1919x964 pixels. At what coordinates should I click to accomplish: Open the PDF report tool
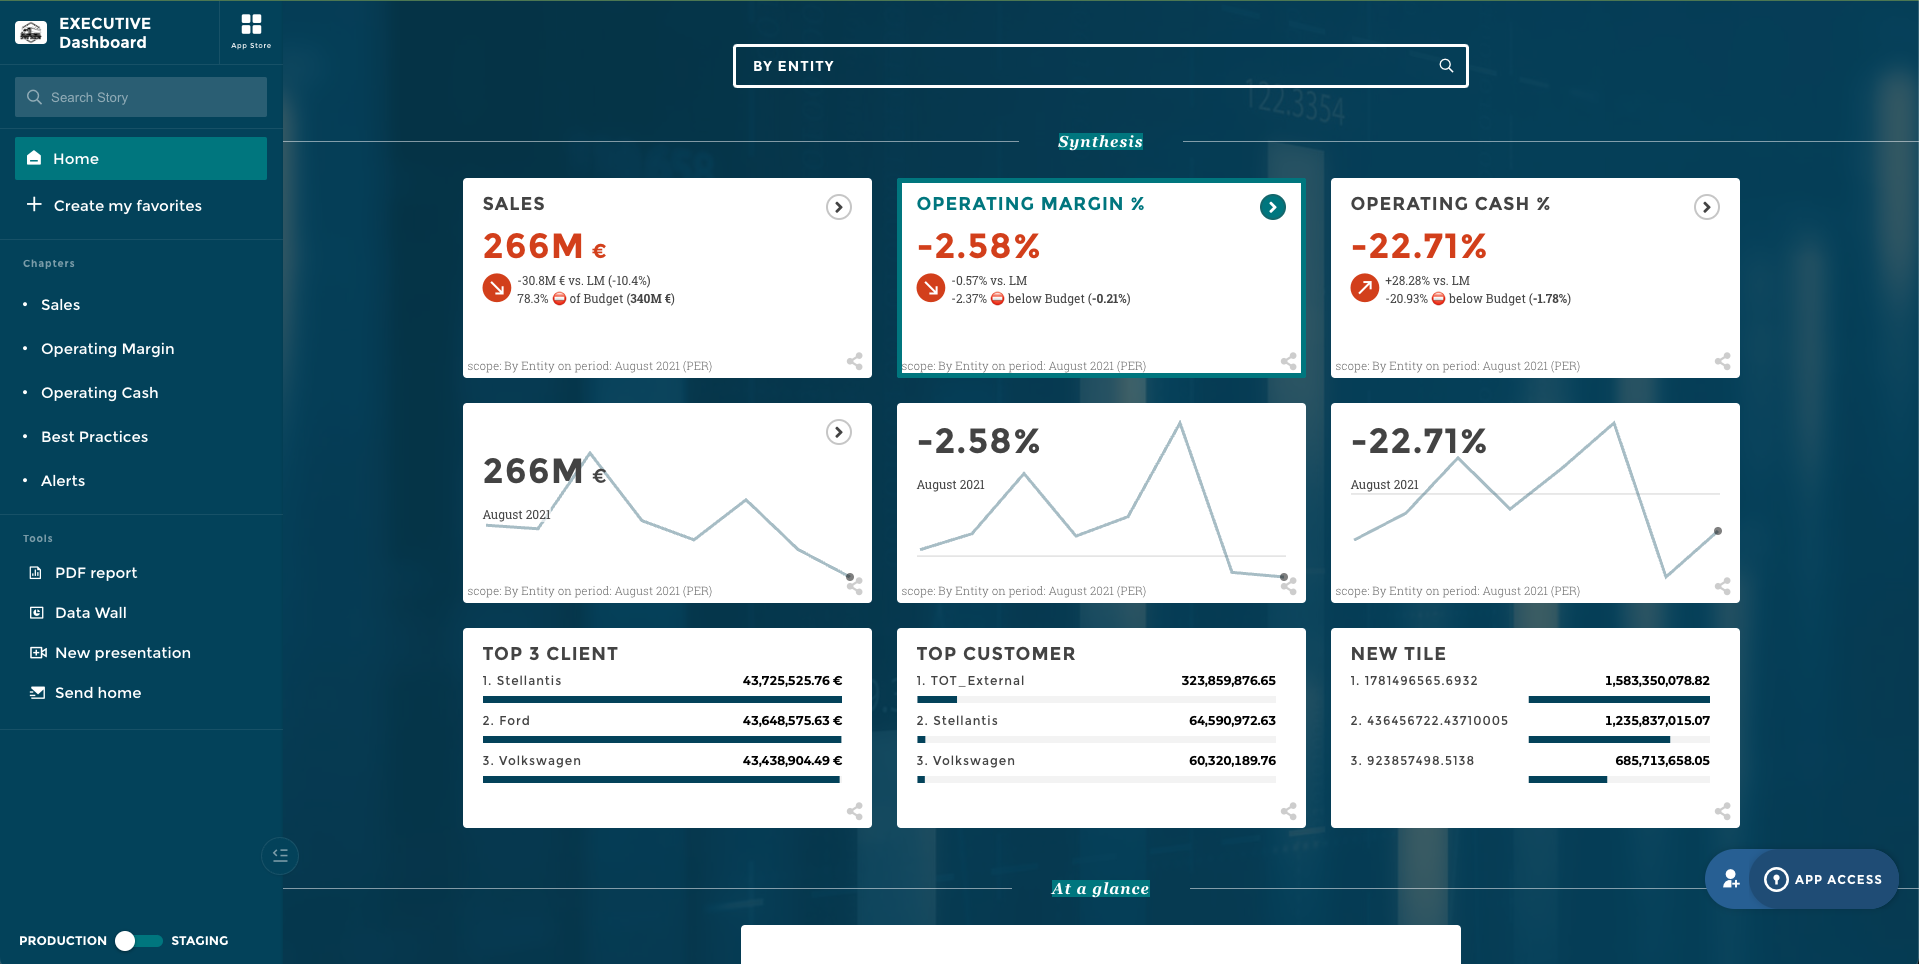(x=95, y=573)
